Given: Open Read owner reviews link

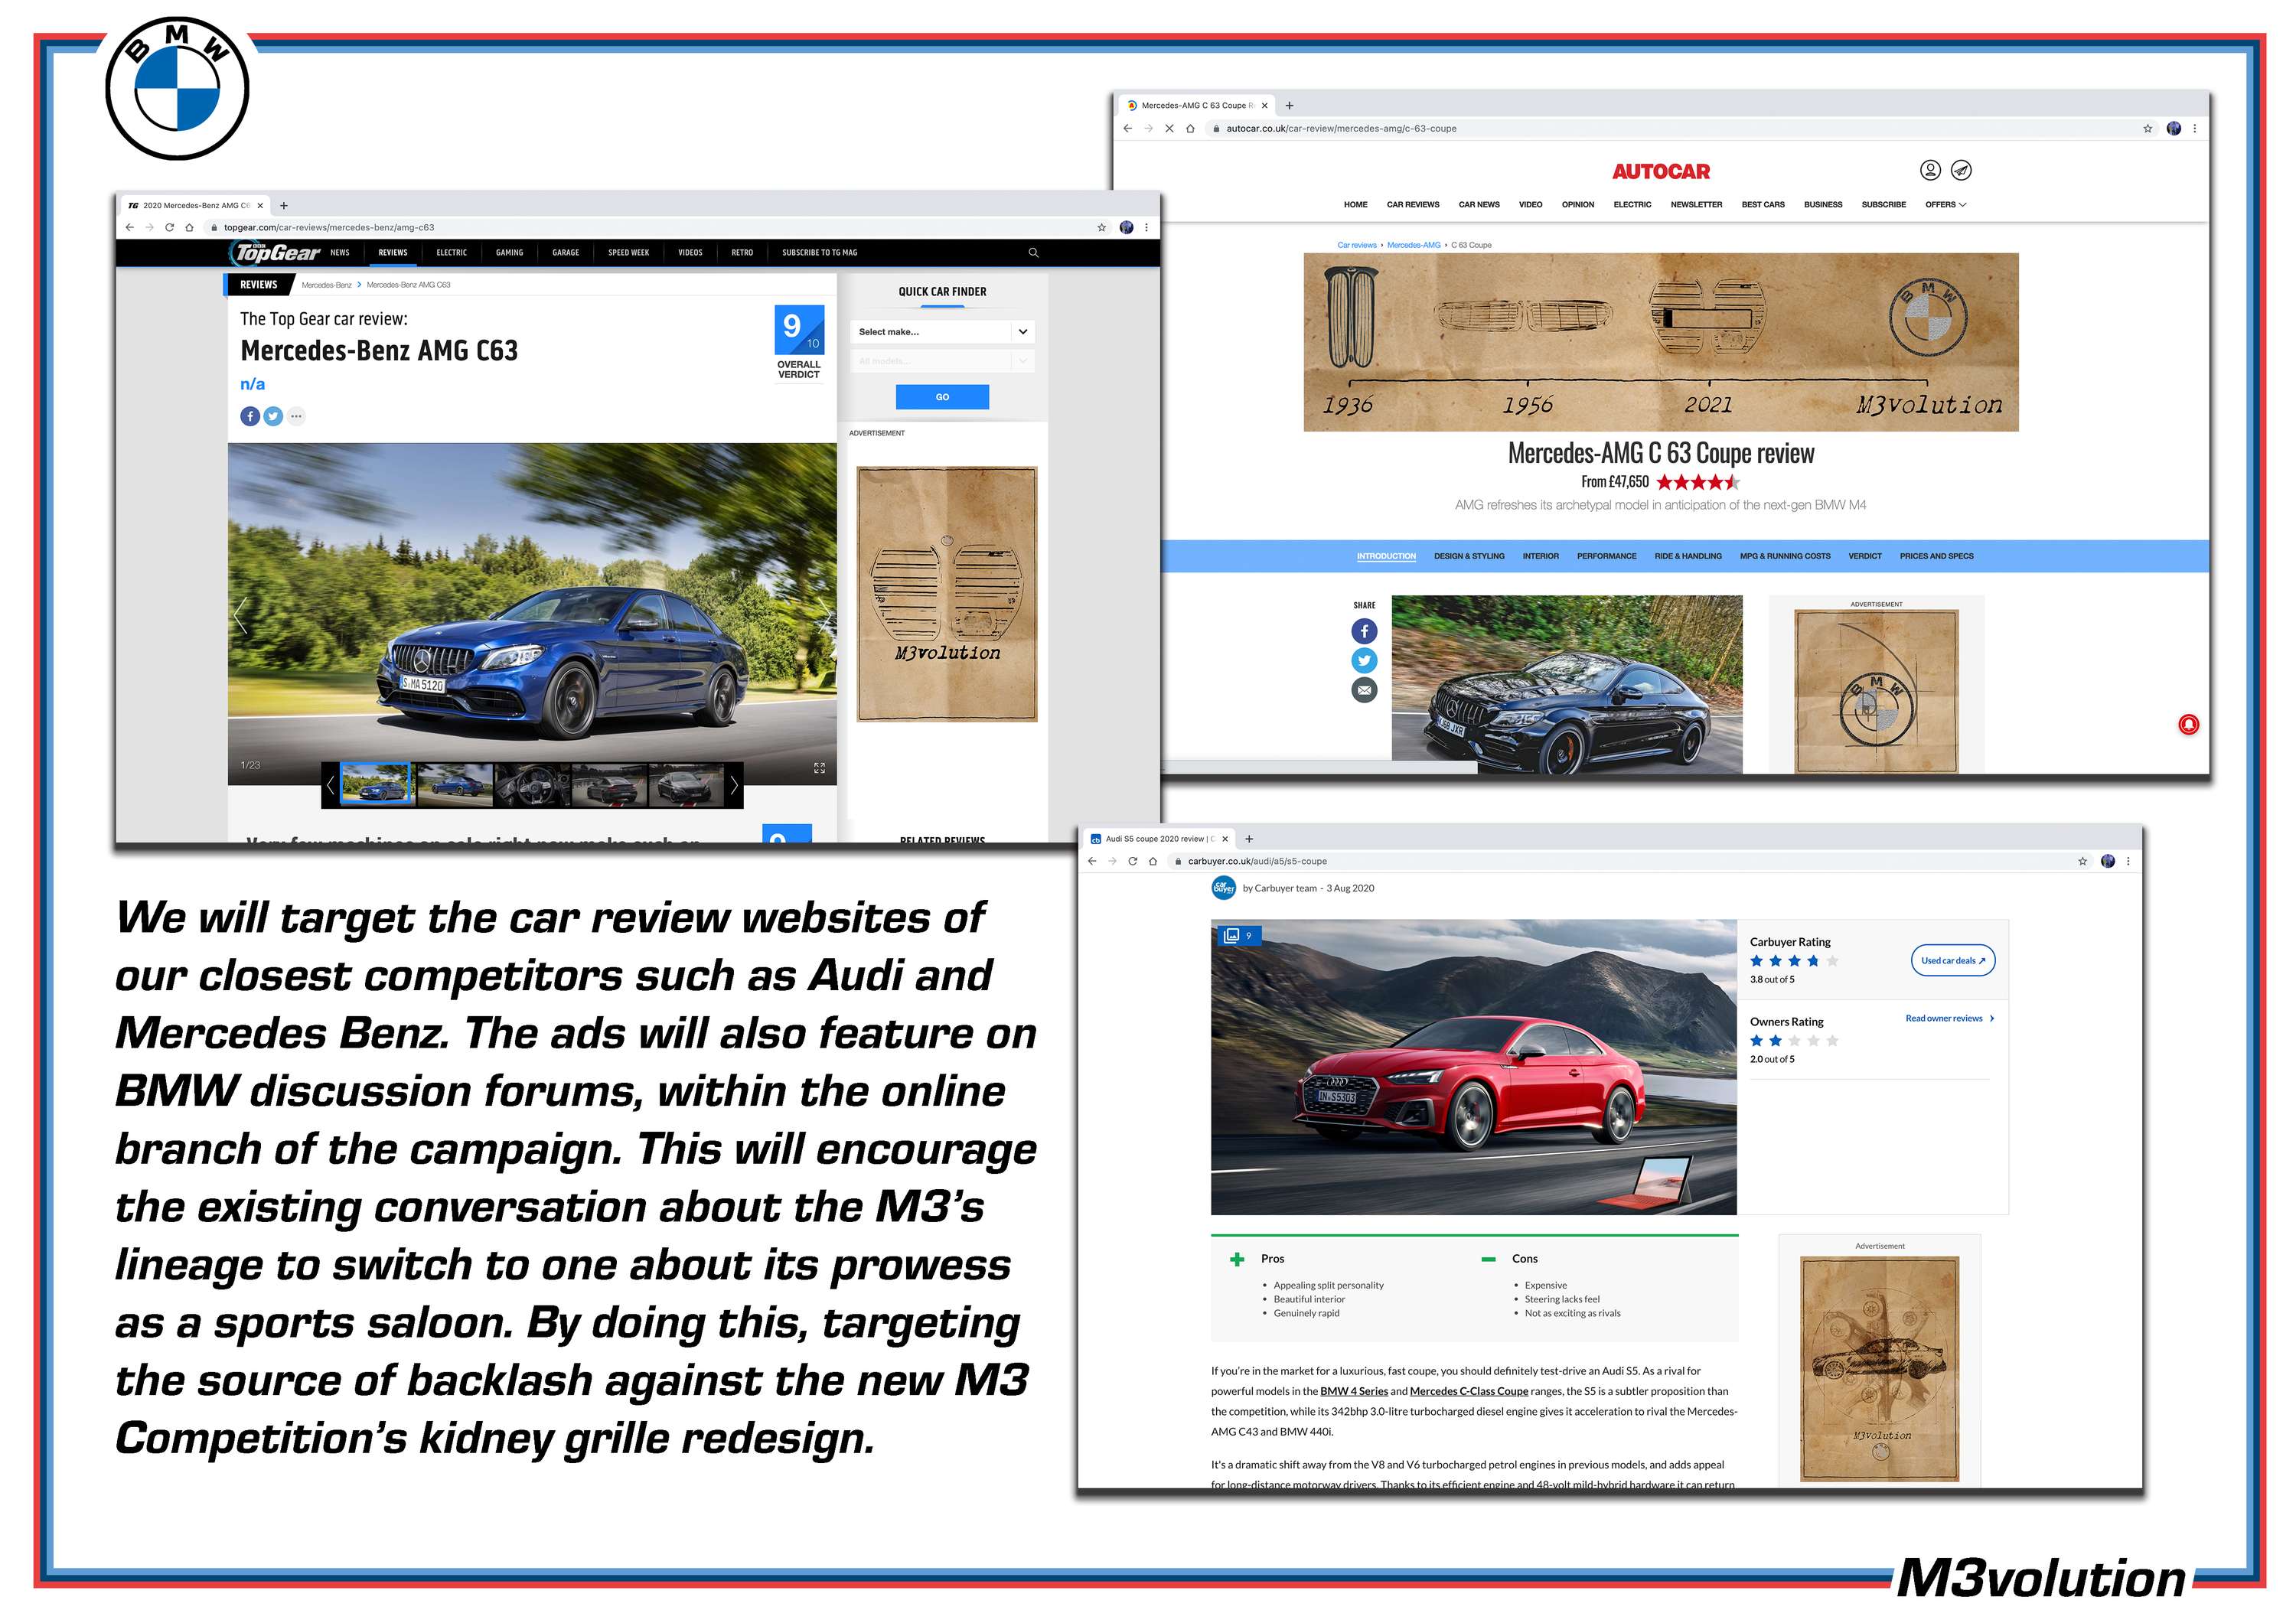Looking at the screenshot, I should point(1949,1018).
